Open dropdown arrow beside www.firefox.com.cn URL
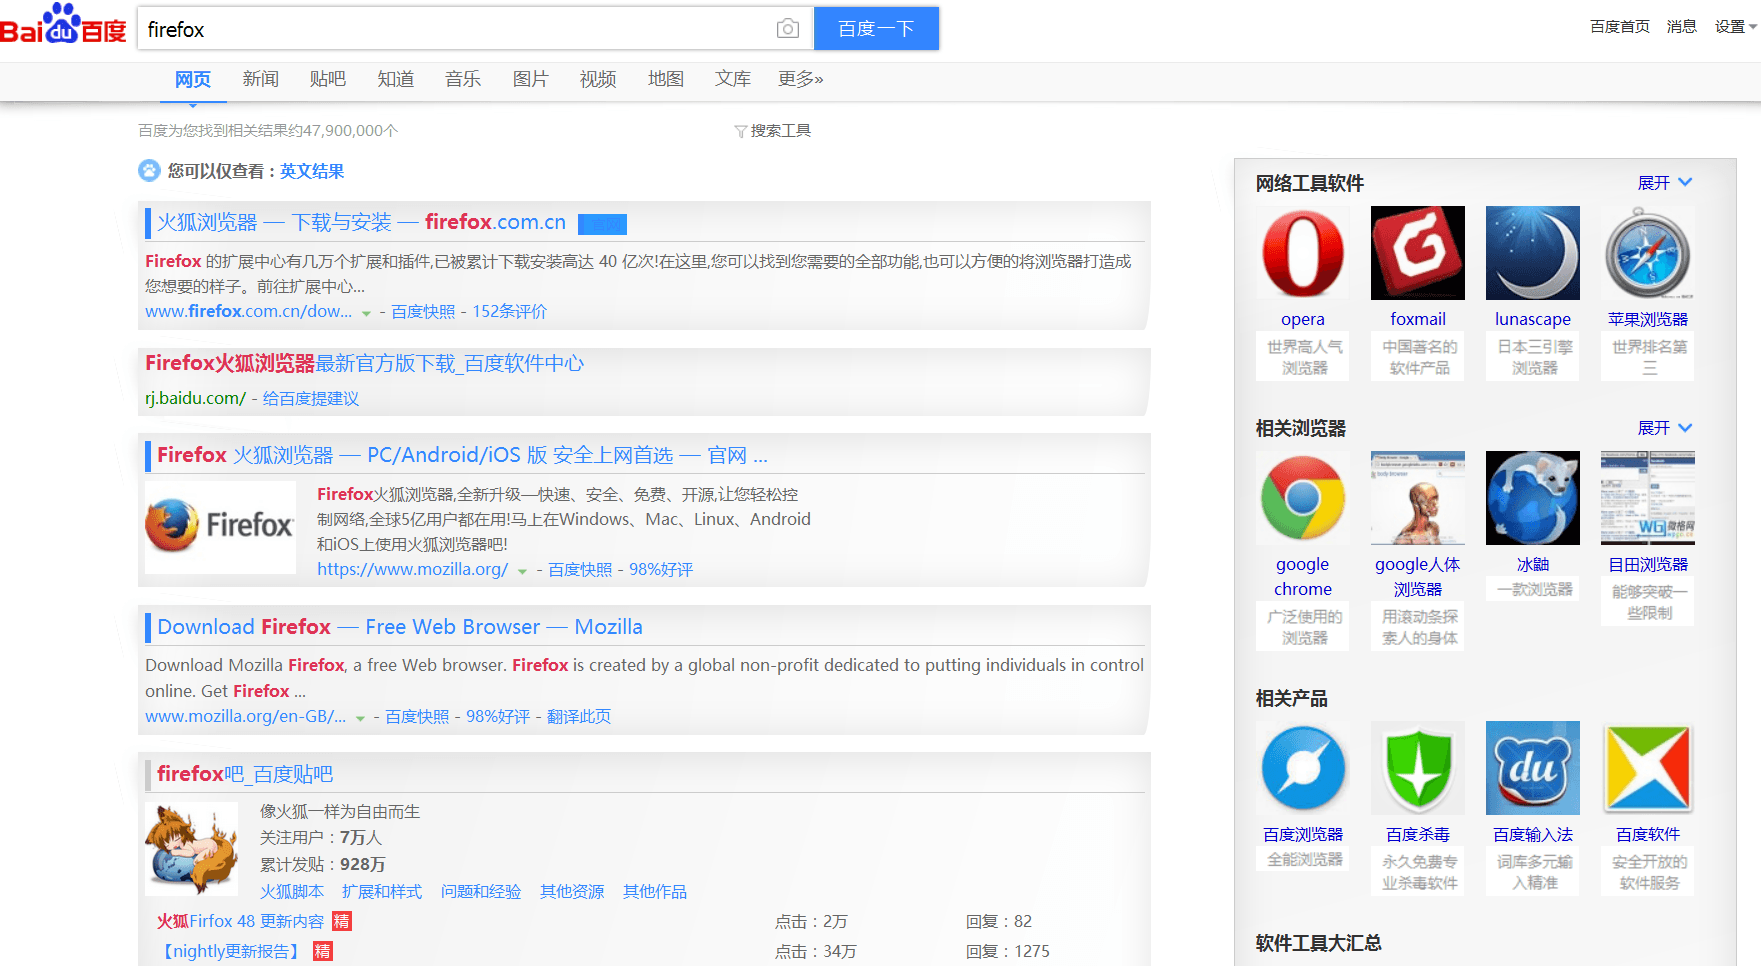Image resolution: width=1761 pixels, height=966 pixels. 366,314
